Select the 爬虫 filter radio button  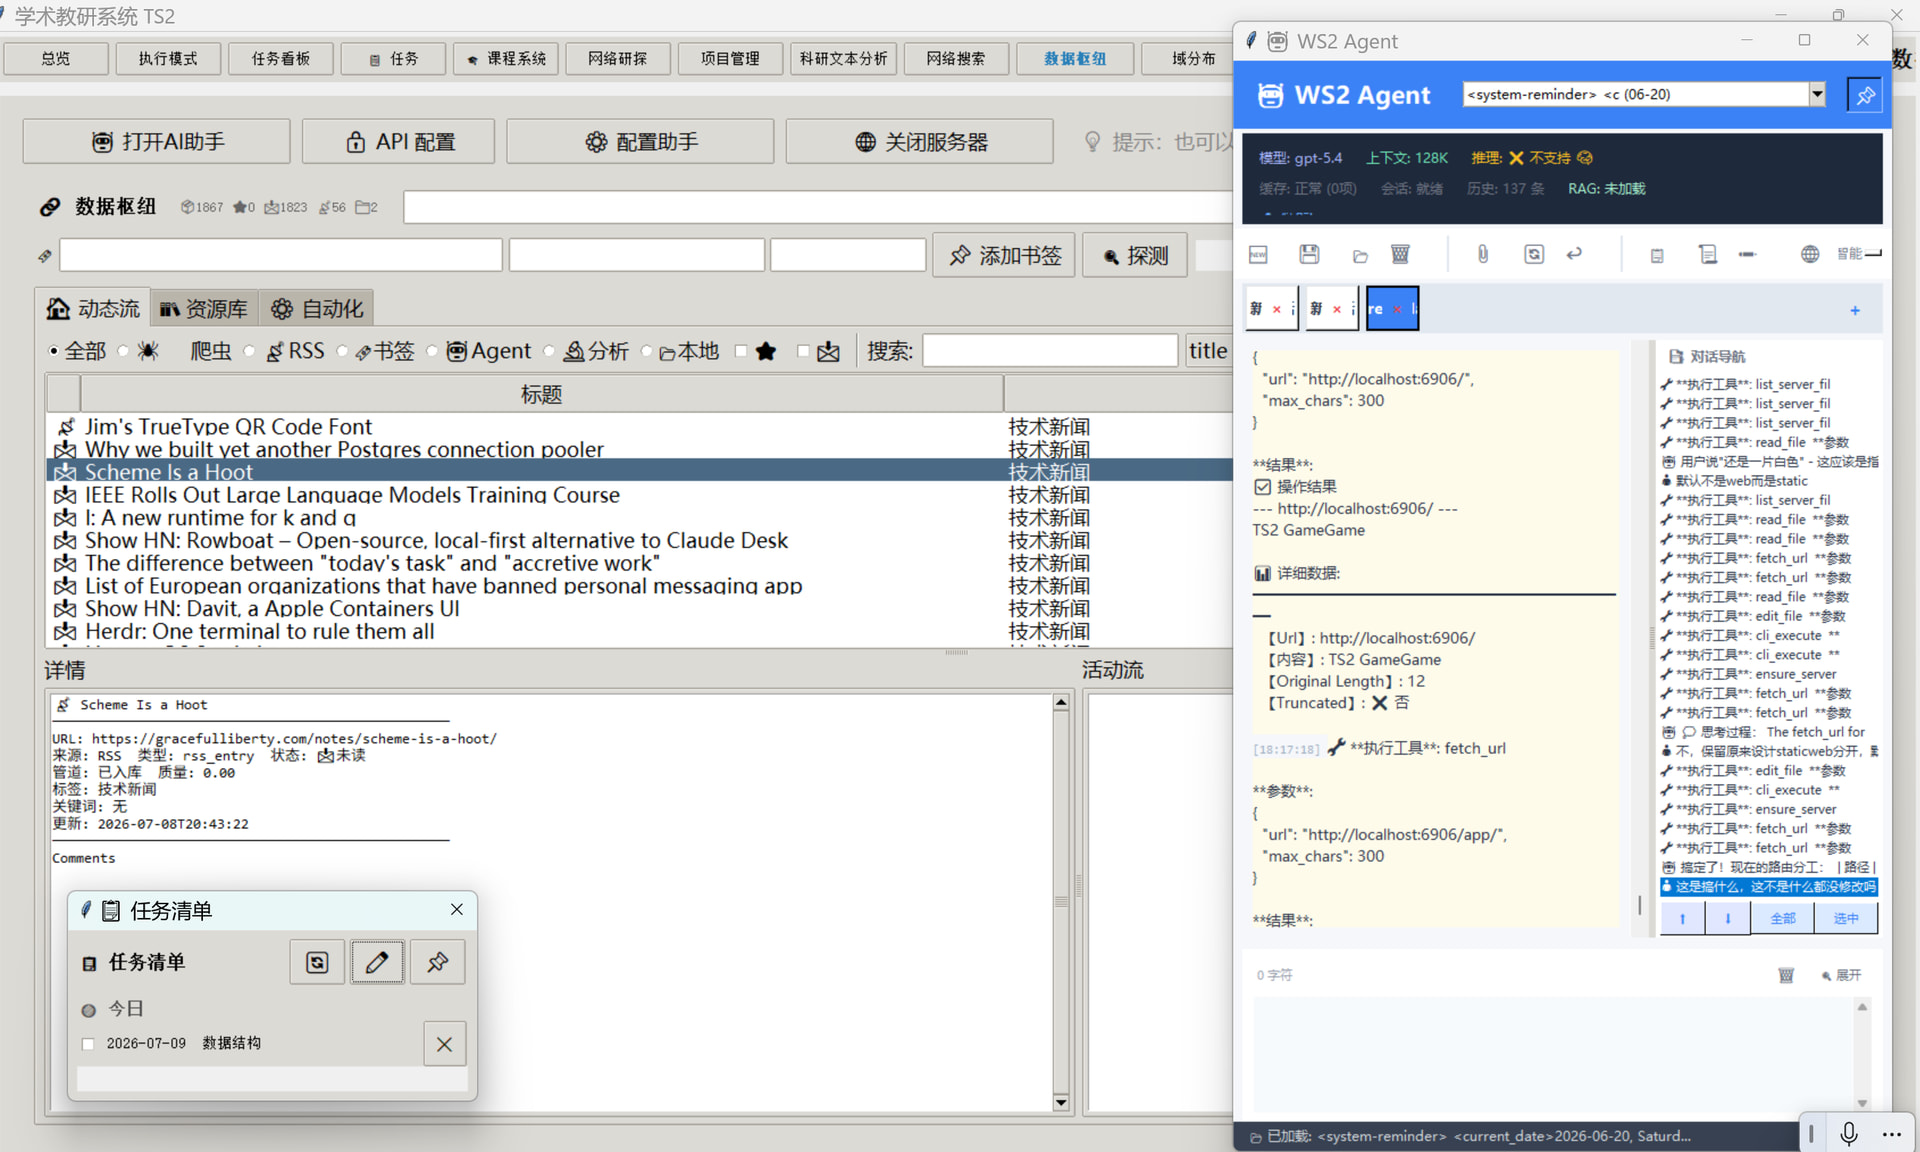[x=123, y=351]
